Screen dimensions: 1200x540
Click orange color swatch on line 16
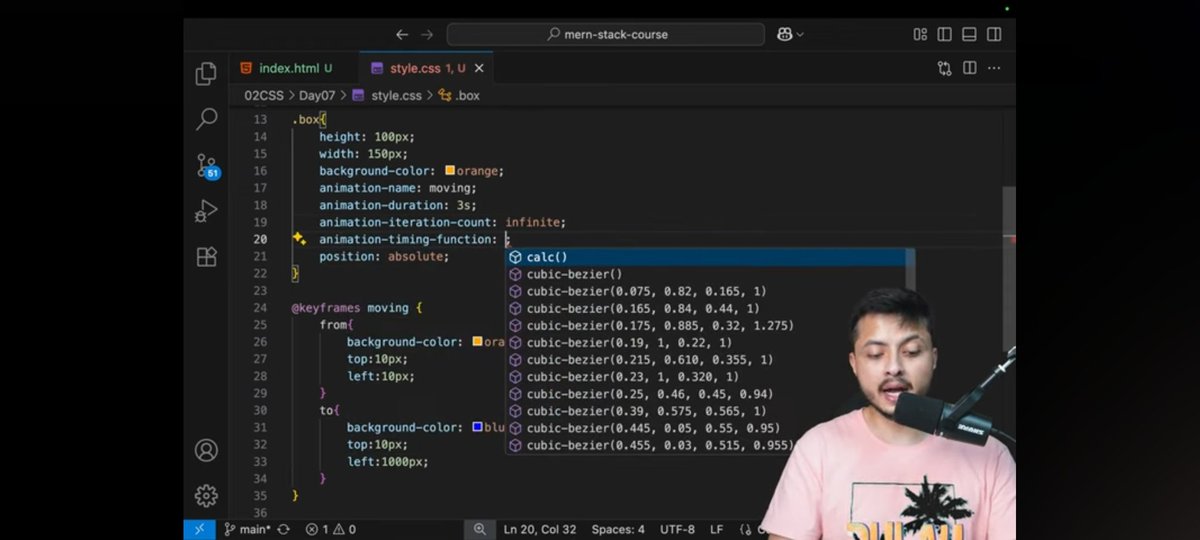(x=450, y=171)
